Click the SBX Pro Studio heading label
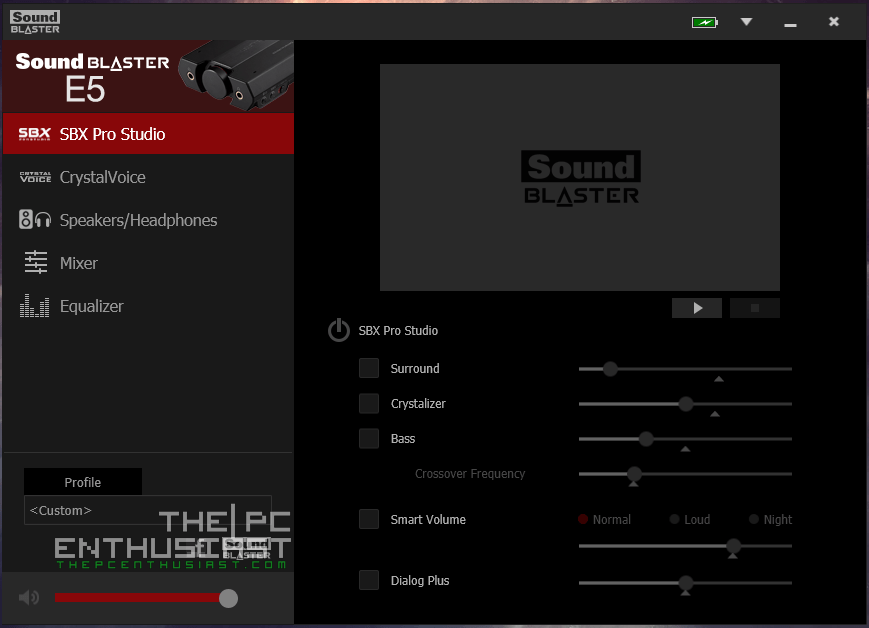 tap(398, 330)
